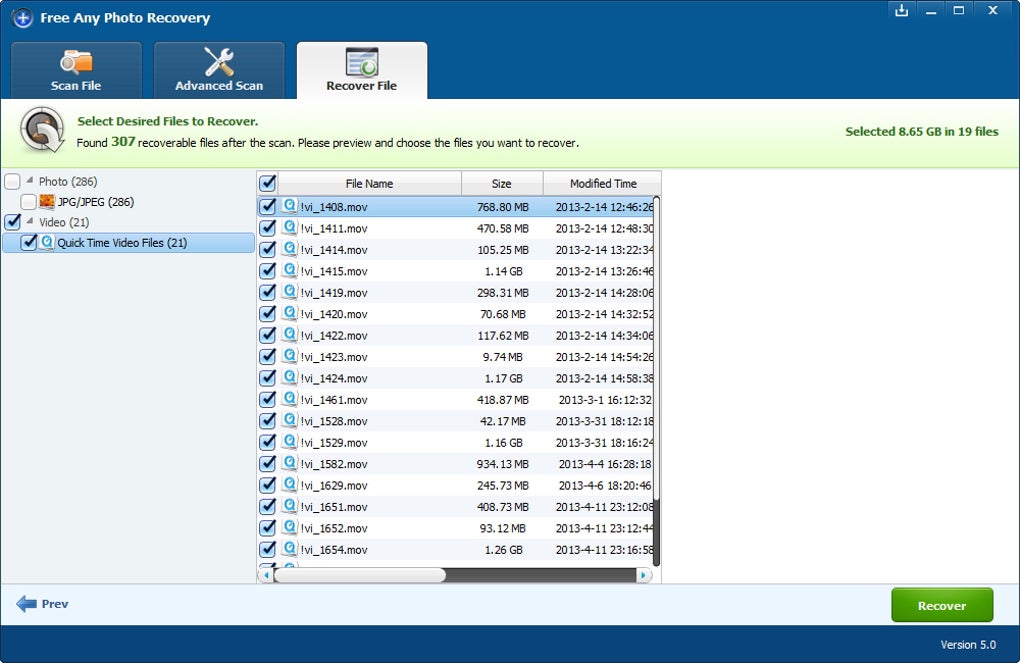
Task: Select the Recover File tab
Action: click(x=362, y=70)
